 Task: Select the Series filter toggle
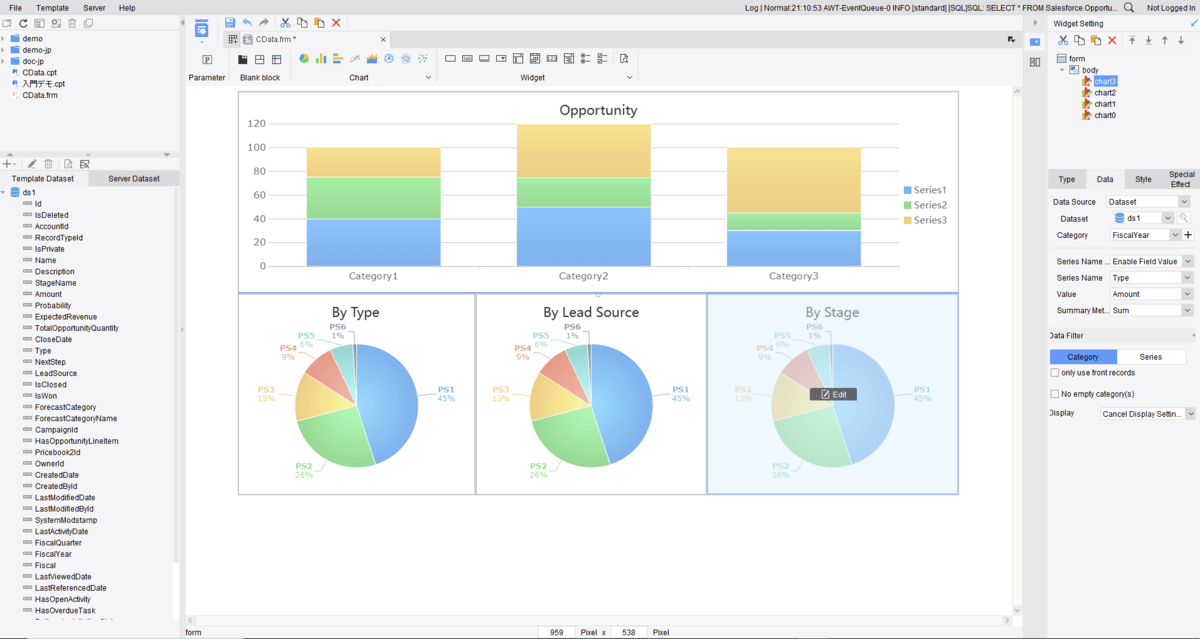pyautogui.click(x=1151, y=356)
